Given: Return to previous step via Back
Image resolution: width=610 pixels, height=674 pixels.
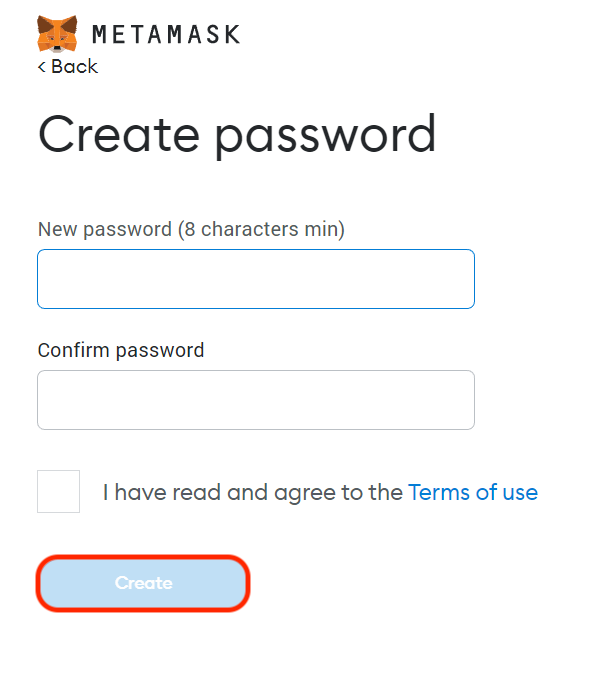Looking at the screenshot, I should point(68,67).
